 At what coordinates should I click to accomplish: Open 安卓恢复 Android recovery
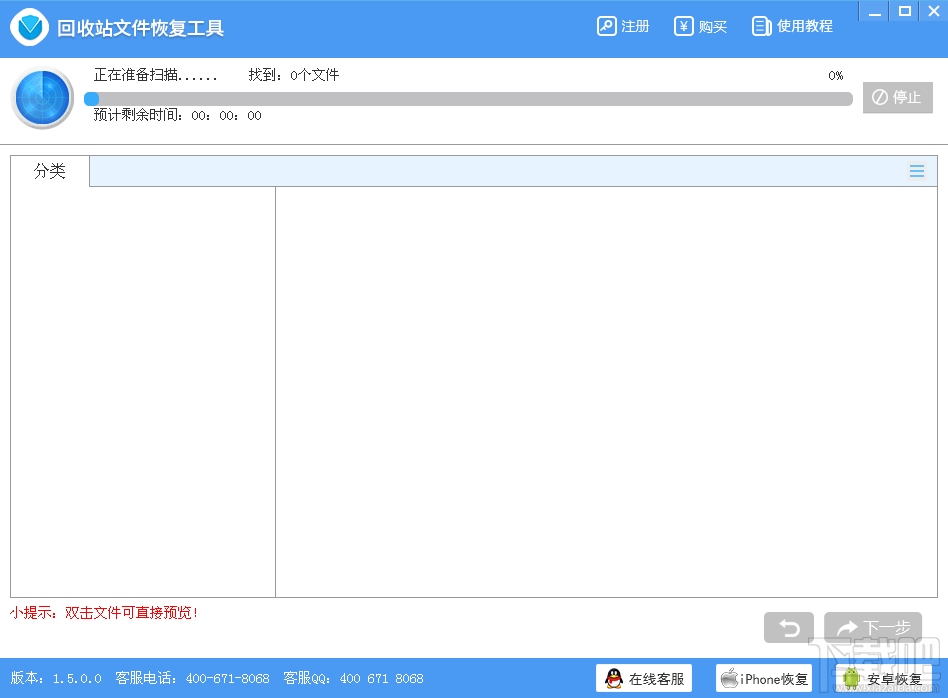pos(884,679)
